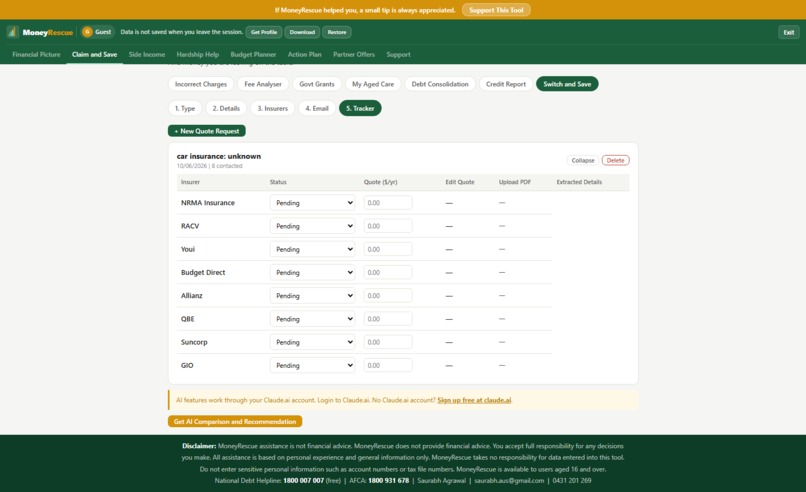This screenshot has width=806, height=492.
Task: Click Suncorp quote amount field
Action: pos(388,342)
